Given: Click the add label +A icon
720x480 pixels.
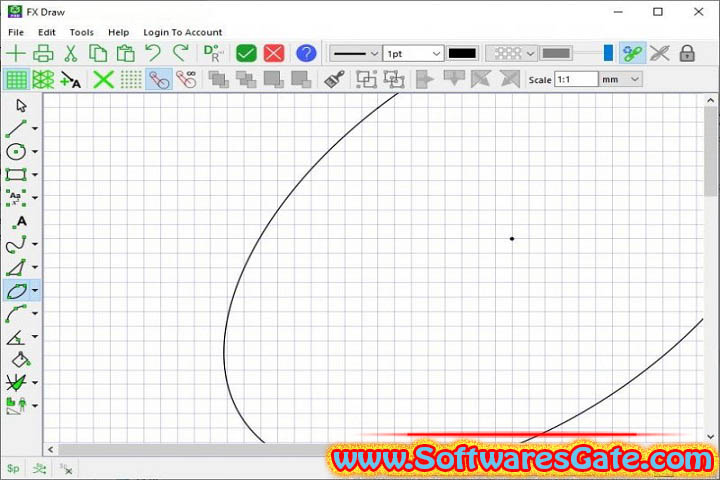Looking at the screenshot, I should [71, 79].
